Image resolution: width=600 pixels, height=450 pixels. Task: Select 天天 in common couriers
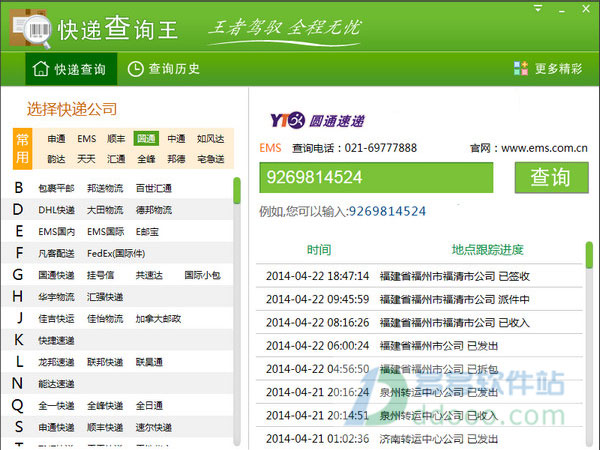click(x=86, y=159)
